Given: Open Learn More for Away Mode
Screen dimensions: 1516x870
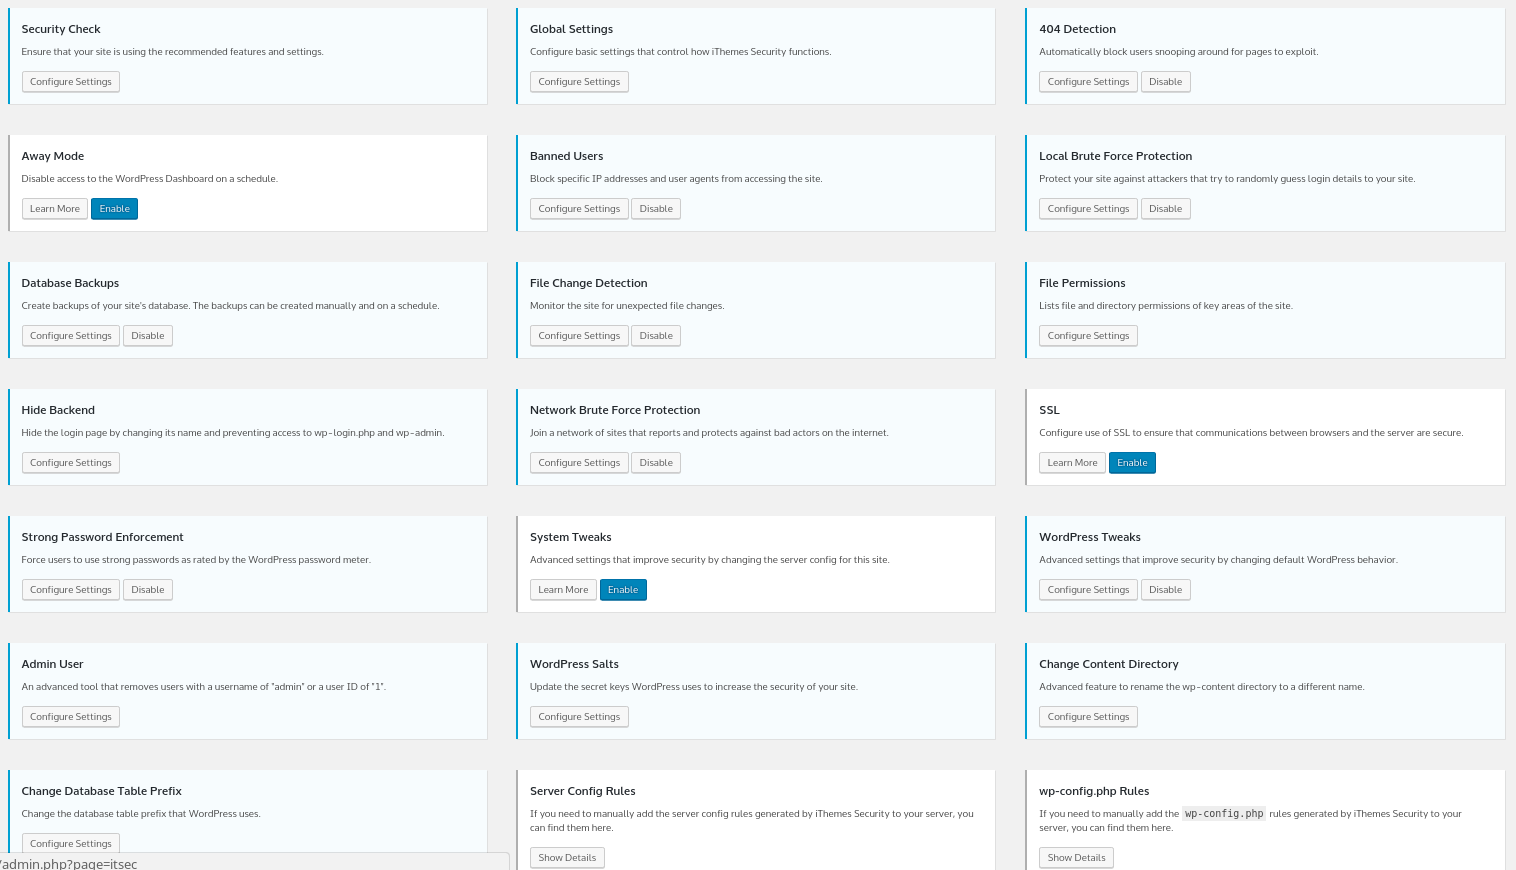Looking at the screenshot, I should pyautogui.click(x=54, y=208).
